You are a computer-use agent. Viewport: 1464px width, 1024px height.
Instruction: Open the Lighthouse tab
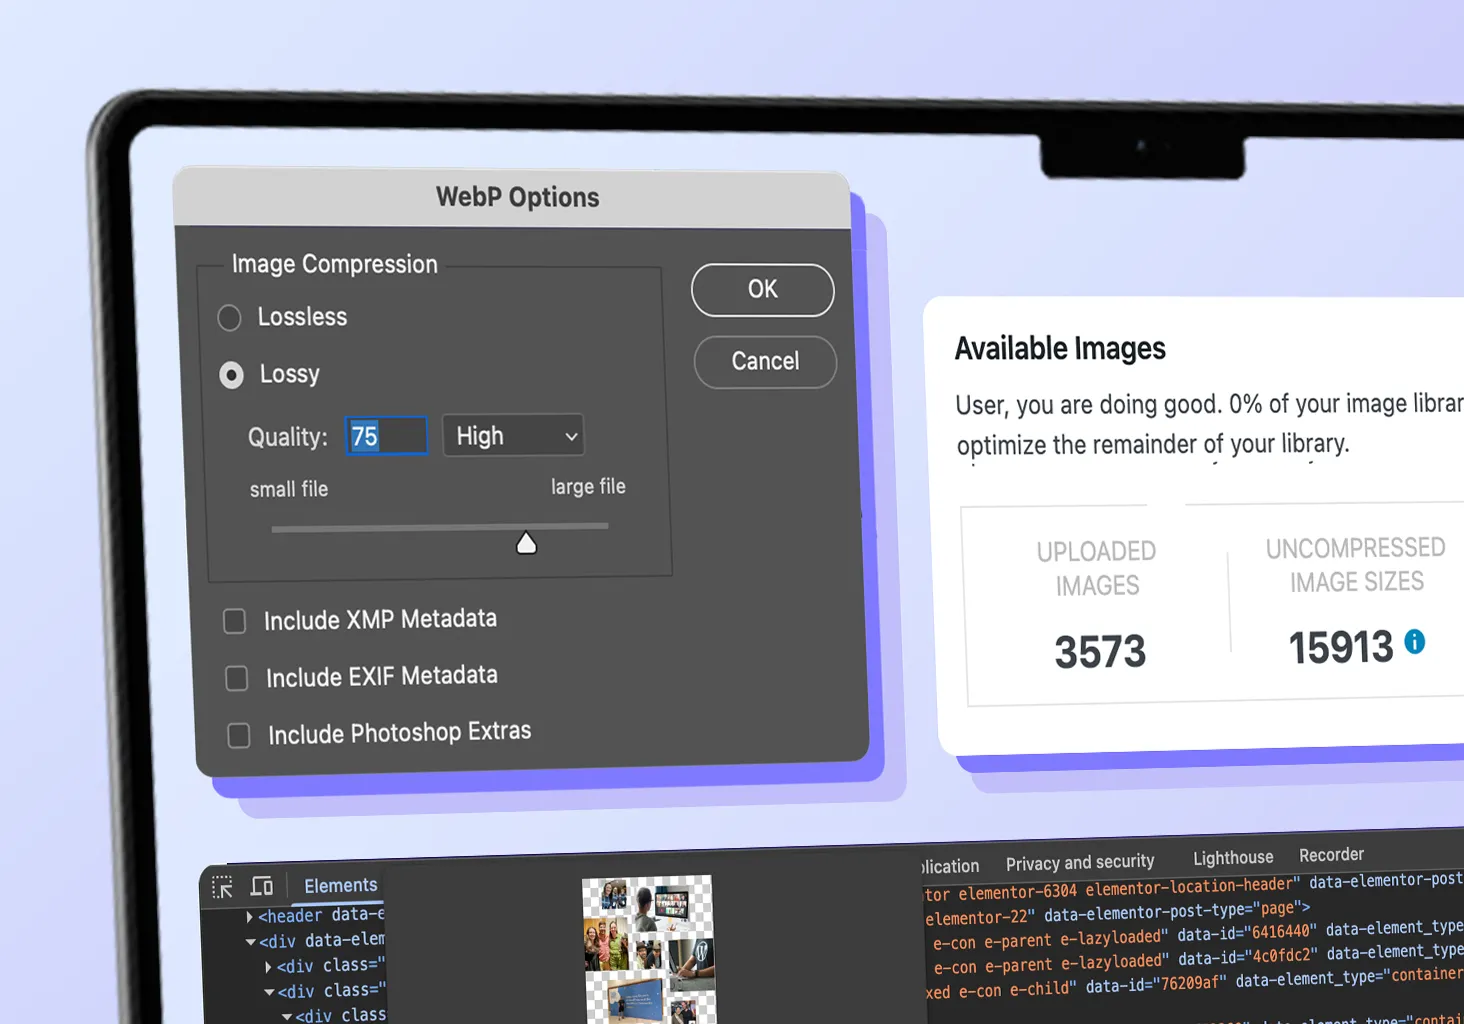1232,857
